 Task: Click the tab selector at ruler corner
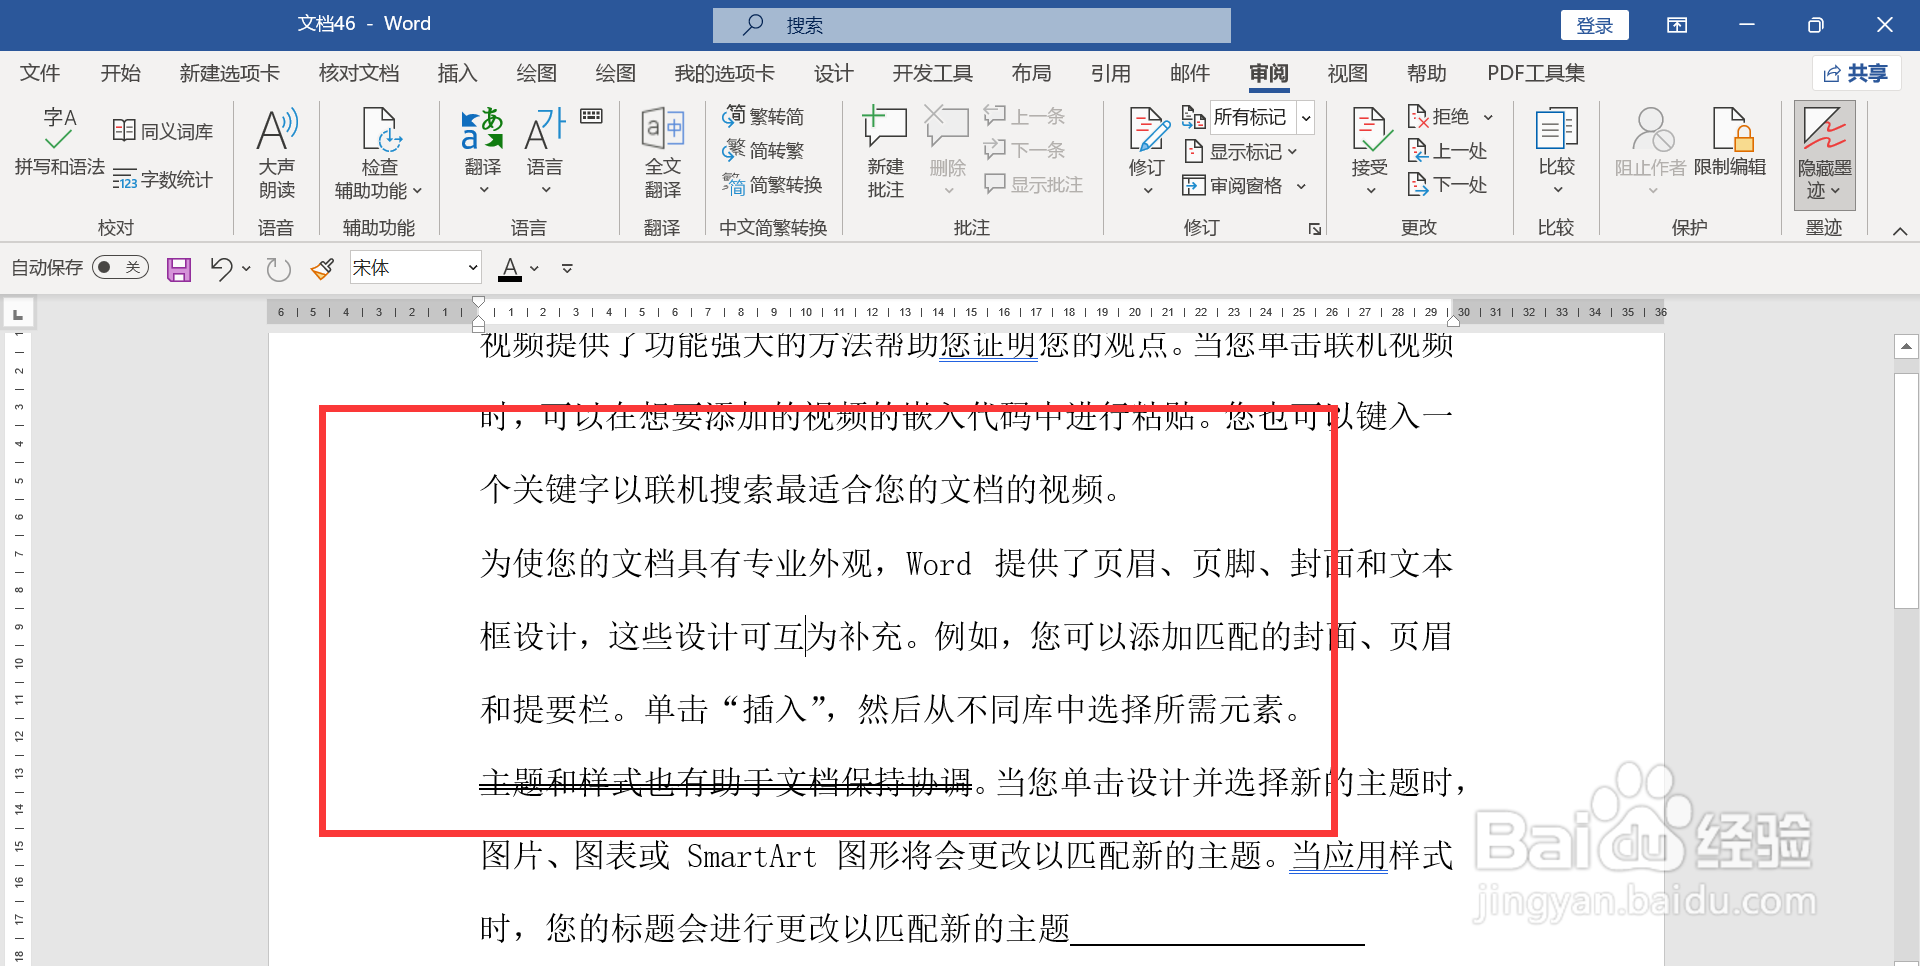tap(18, 314)
